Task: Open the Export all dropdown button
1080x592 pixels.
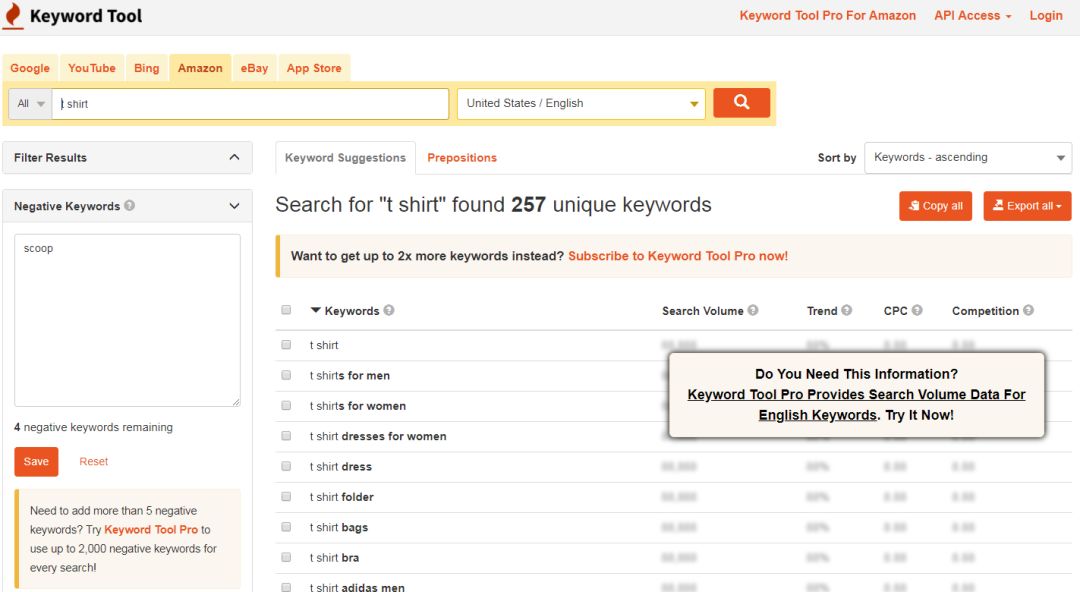Action: 1027,206
